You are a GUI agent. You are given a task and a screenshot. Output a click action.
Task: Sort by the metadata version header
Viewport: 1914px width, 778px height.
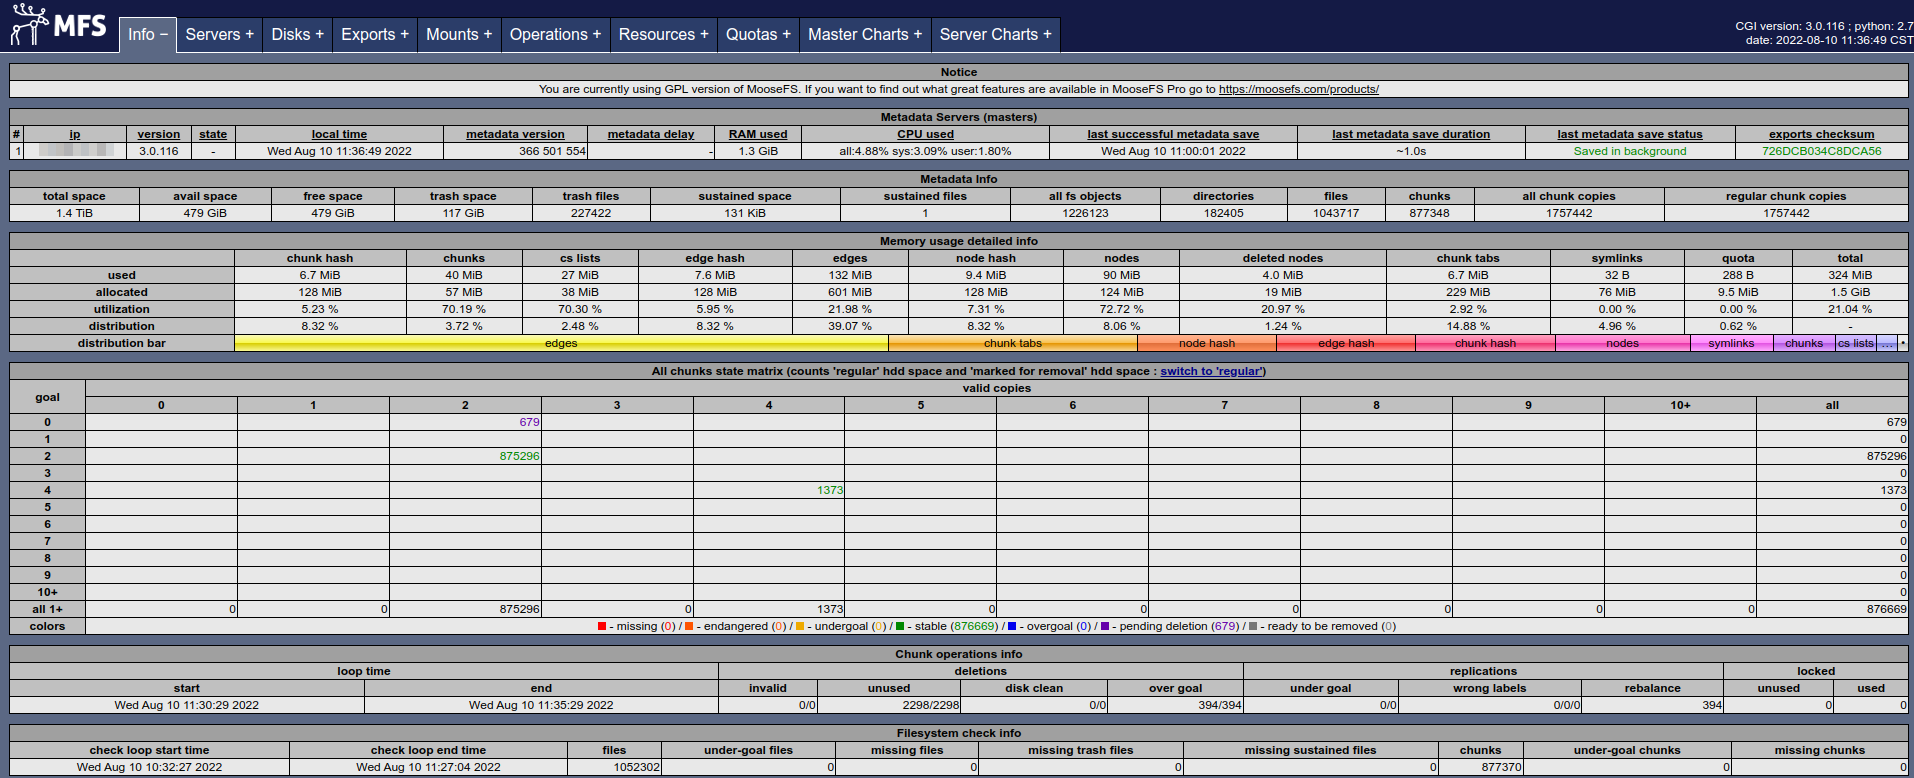[515, 134]
